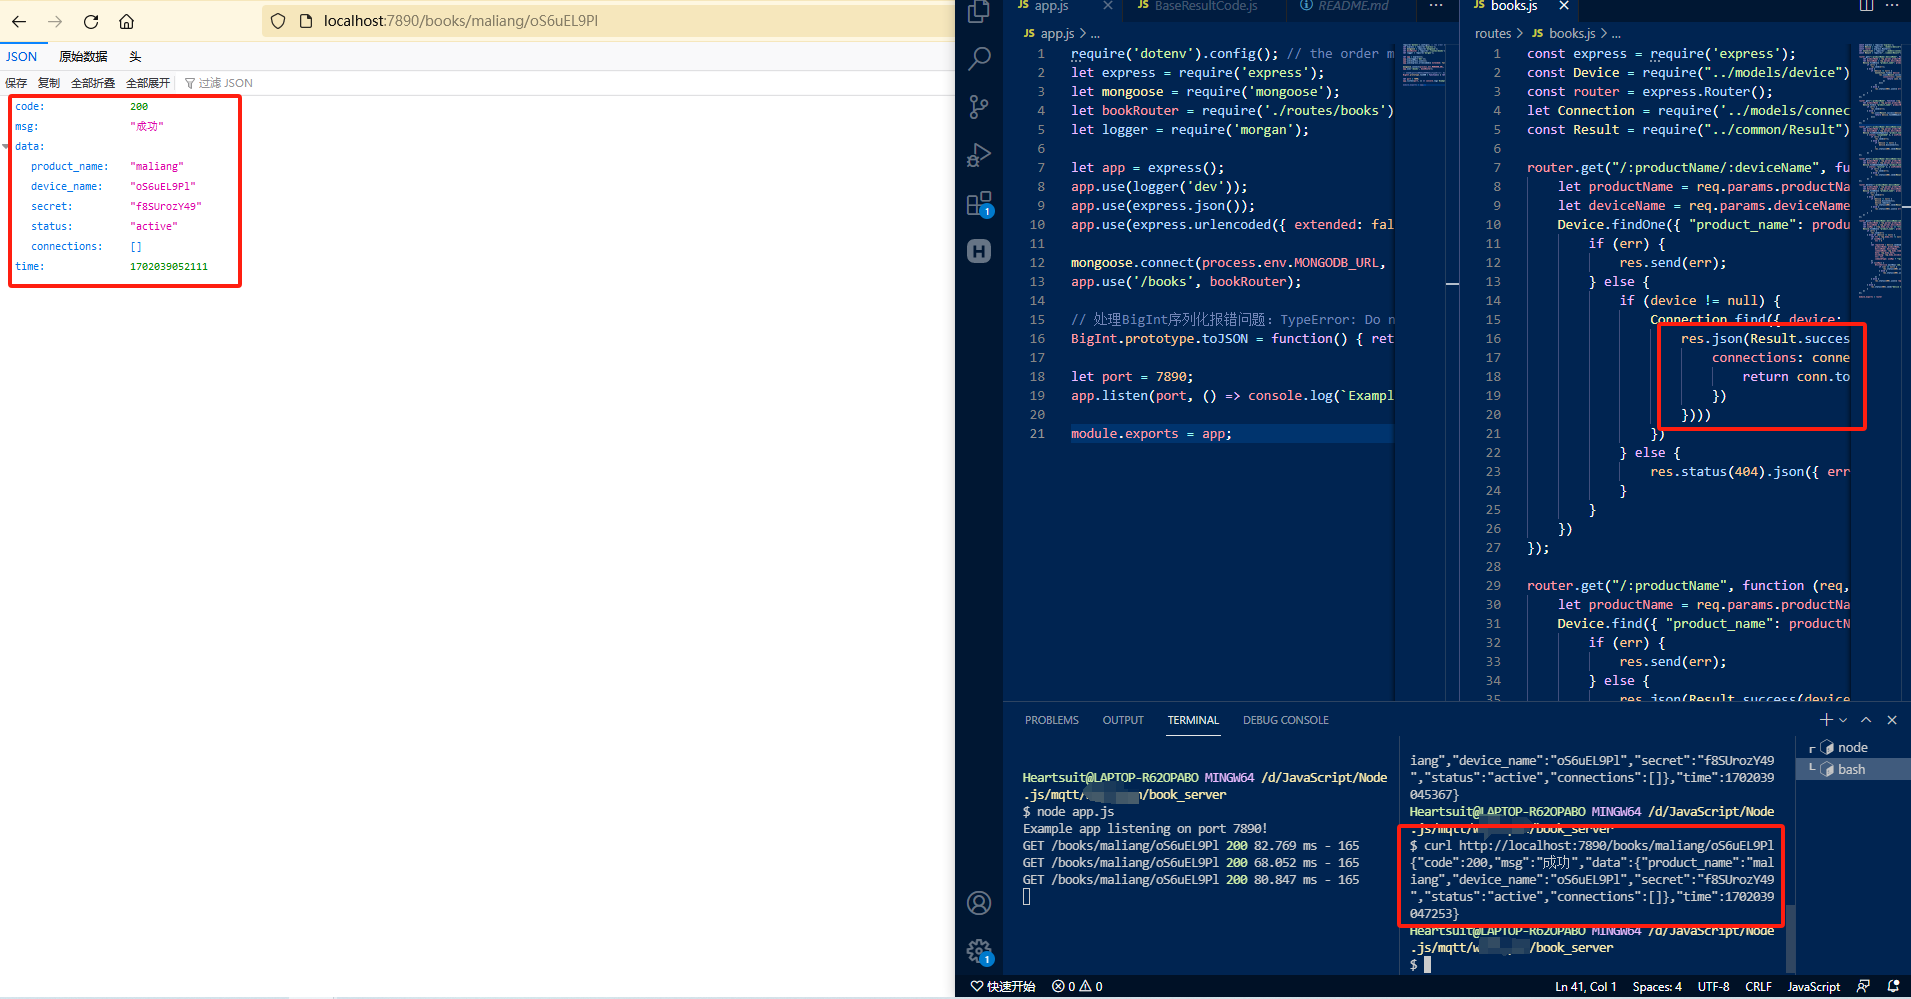The image size is (1911, 999).
Task: Close the terminal panel
Action: 1892,720
